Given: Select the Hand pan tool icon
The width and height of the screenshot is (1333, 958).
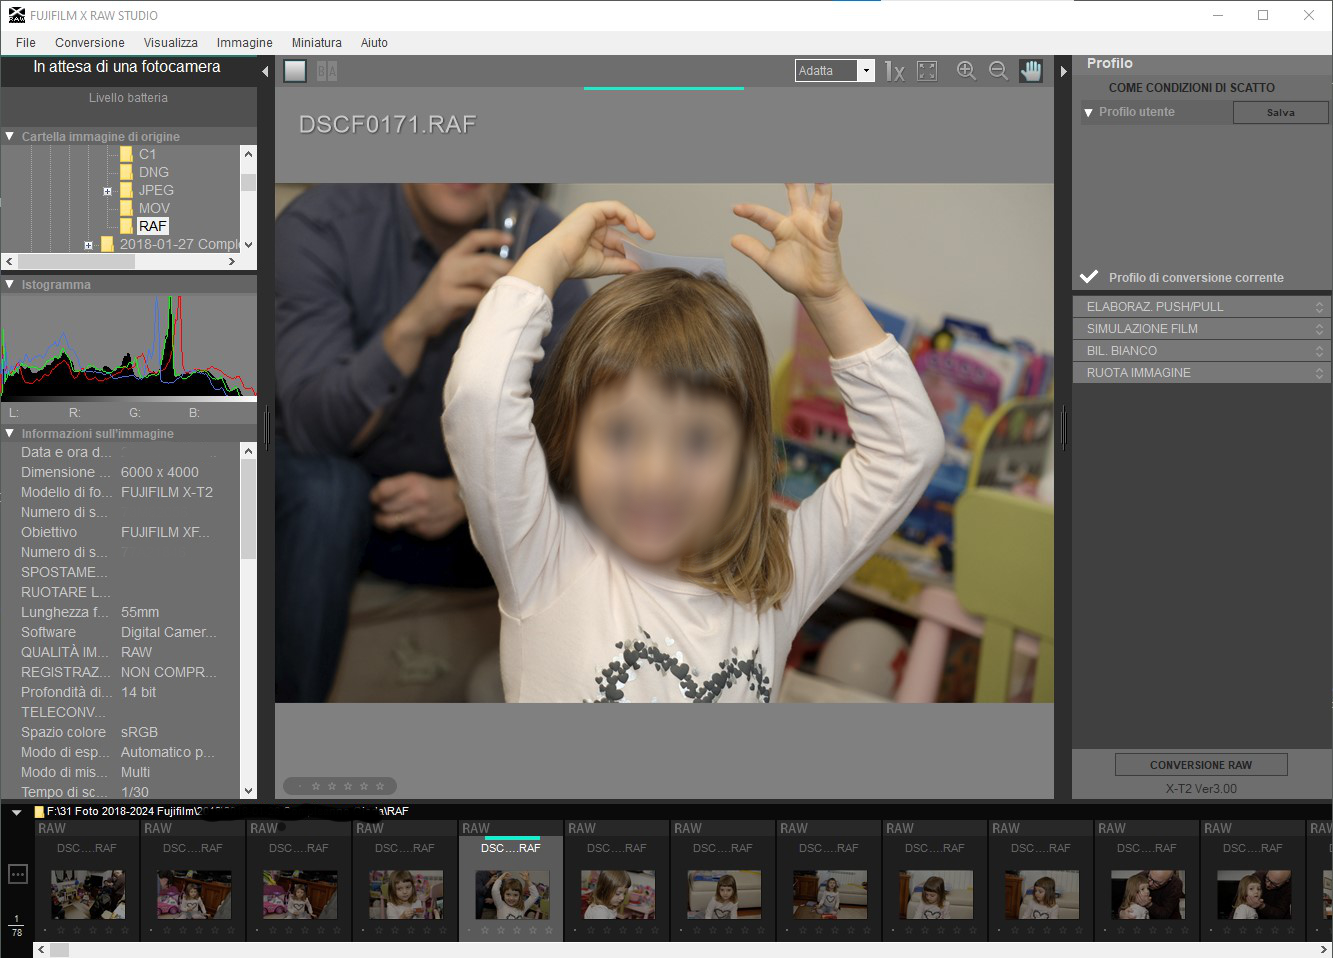Looking at the screenshot, I should pyautogui.click(x=1030, y=70).
